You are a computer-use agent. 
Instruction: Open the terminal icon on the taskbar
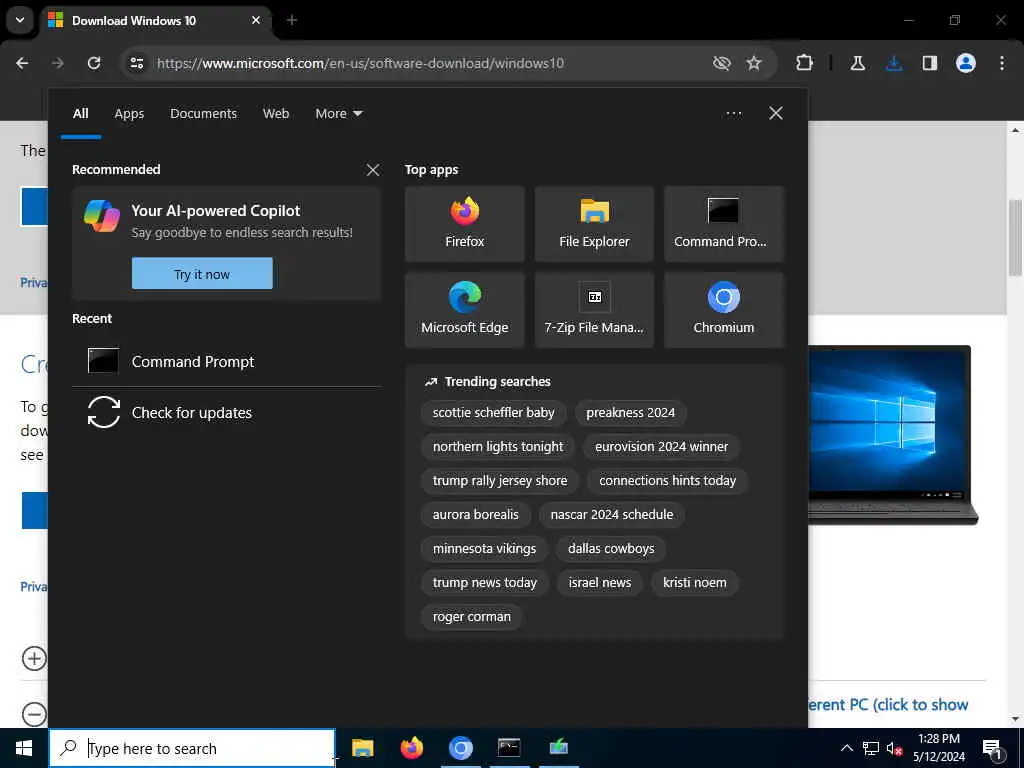(509, 748)
